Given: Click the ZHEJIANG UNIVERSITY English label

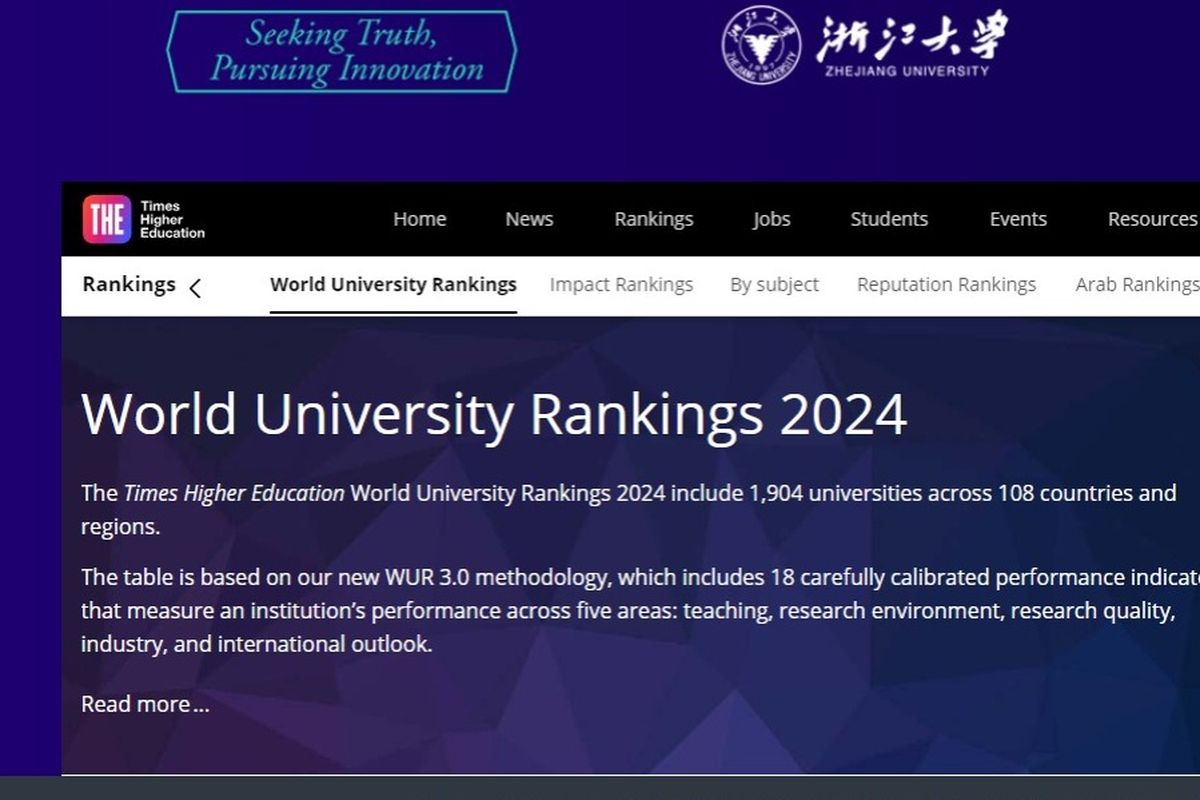Looking at the screenshot, I should click(x=908, y=71).
